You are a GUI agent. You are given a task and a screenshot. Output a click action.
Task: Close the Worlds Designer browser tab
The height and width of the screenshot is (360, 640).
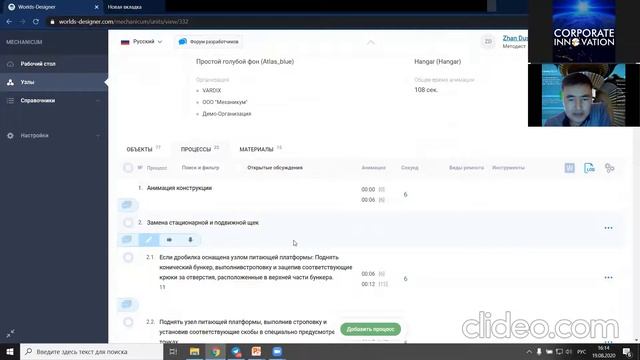pyautogui.click(x=97, y=7)
